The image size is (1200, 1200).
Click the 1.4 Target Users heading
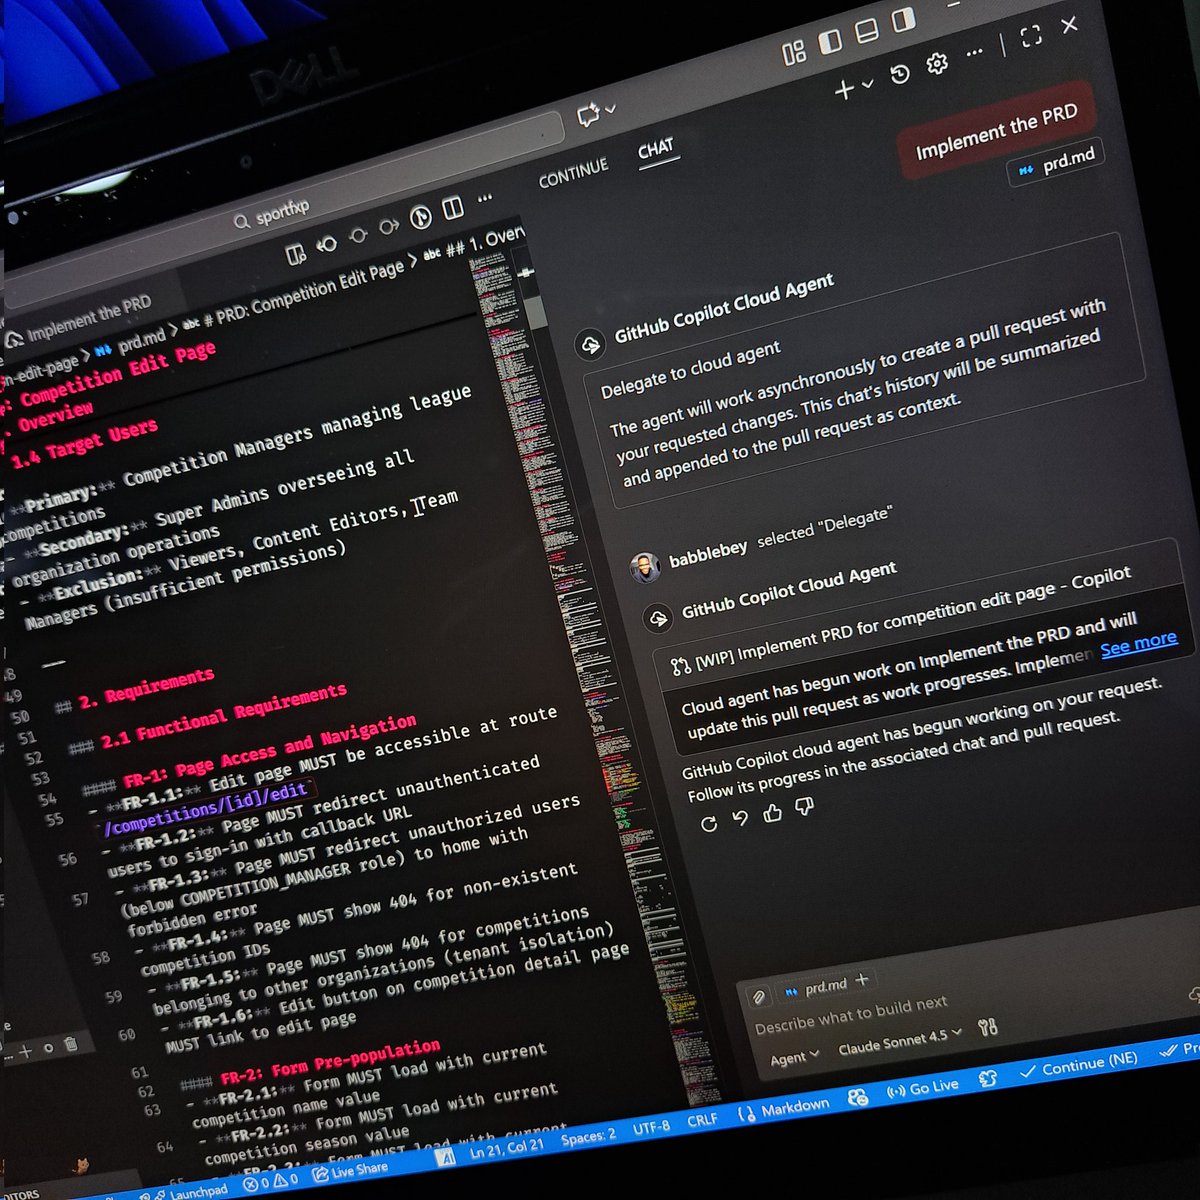tap(85, 445)
